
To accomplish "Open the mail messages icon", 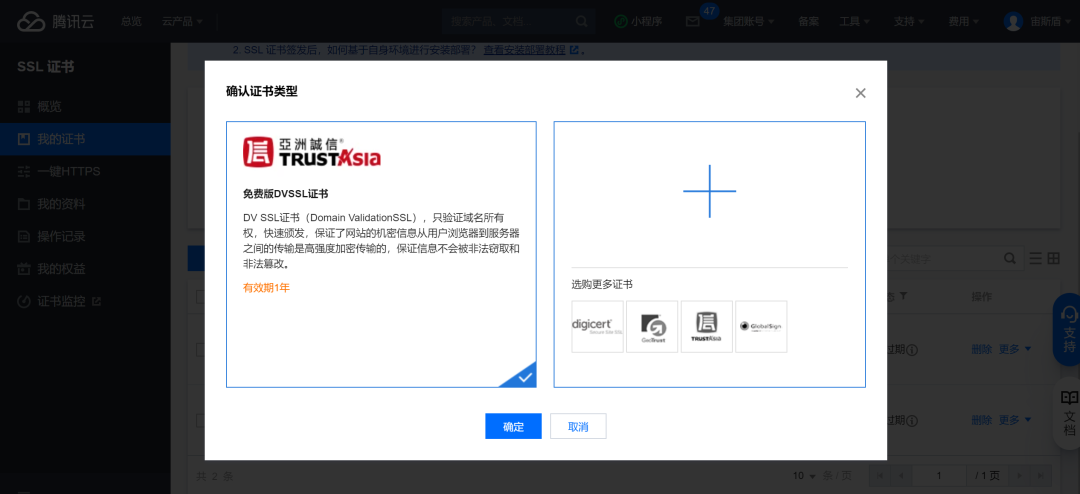I will click(x=692, y=21).
